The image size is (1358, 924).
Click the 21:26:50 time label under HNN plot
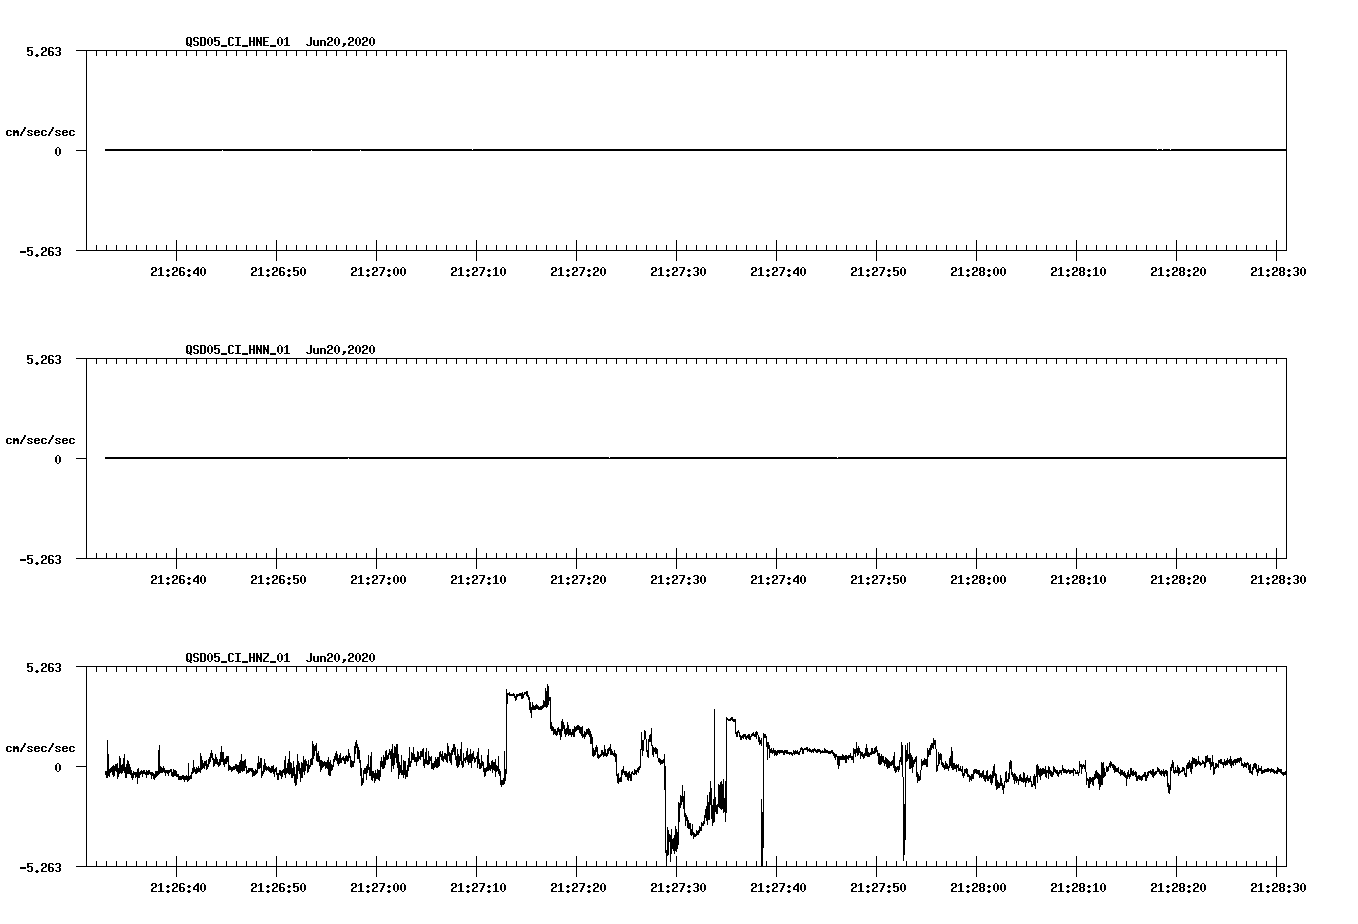[278, 579]
